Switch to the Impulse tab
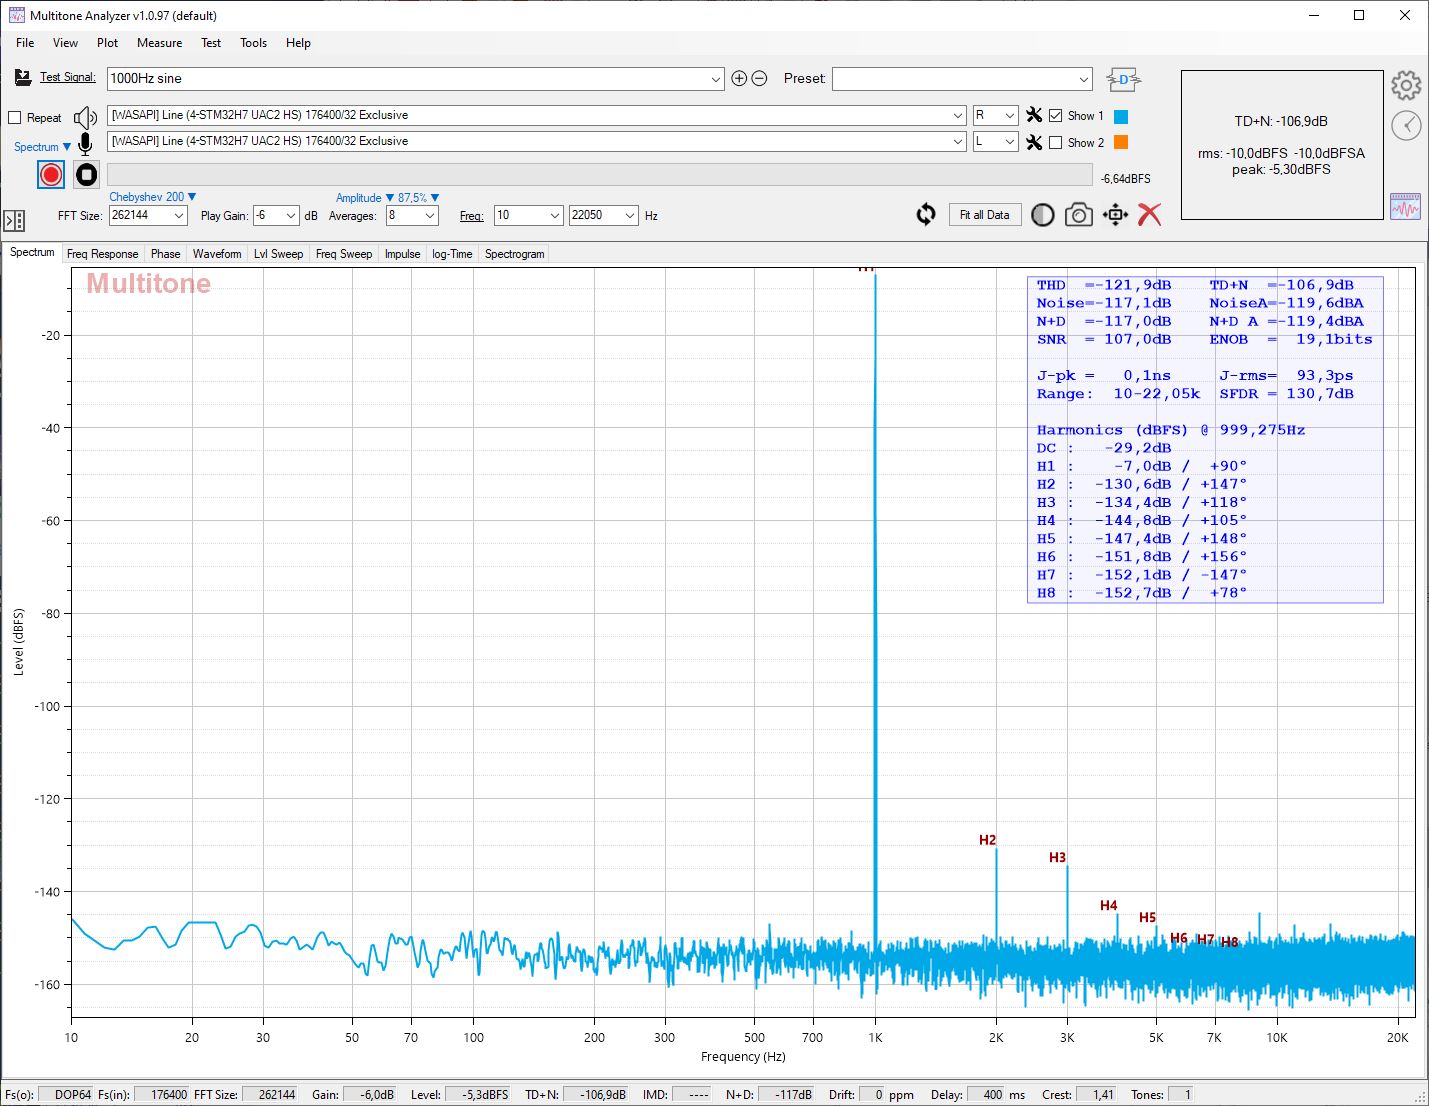Viewport: 1429px width, 1106px height. click(402, 254)
